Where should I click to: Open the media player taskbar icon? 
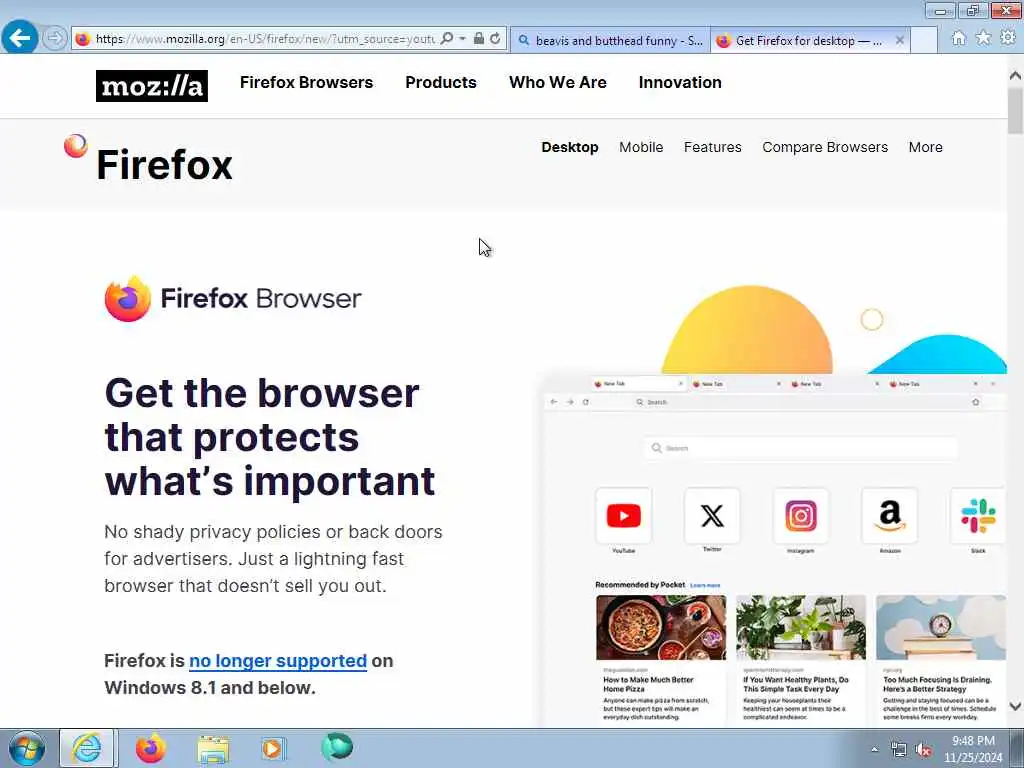pos(272,748)
